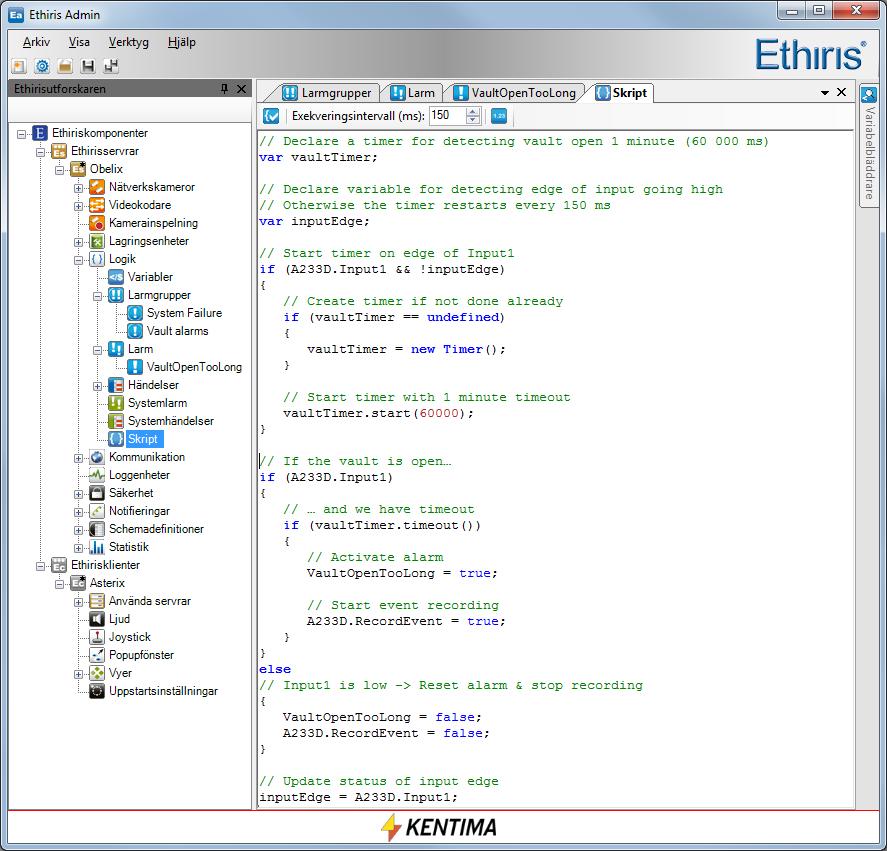Collapse the Logik node
Viewport: 887px width, 851px height.
78,260
